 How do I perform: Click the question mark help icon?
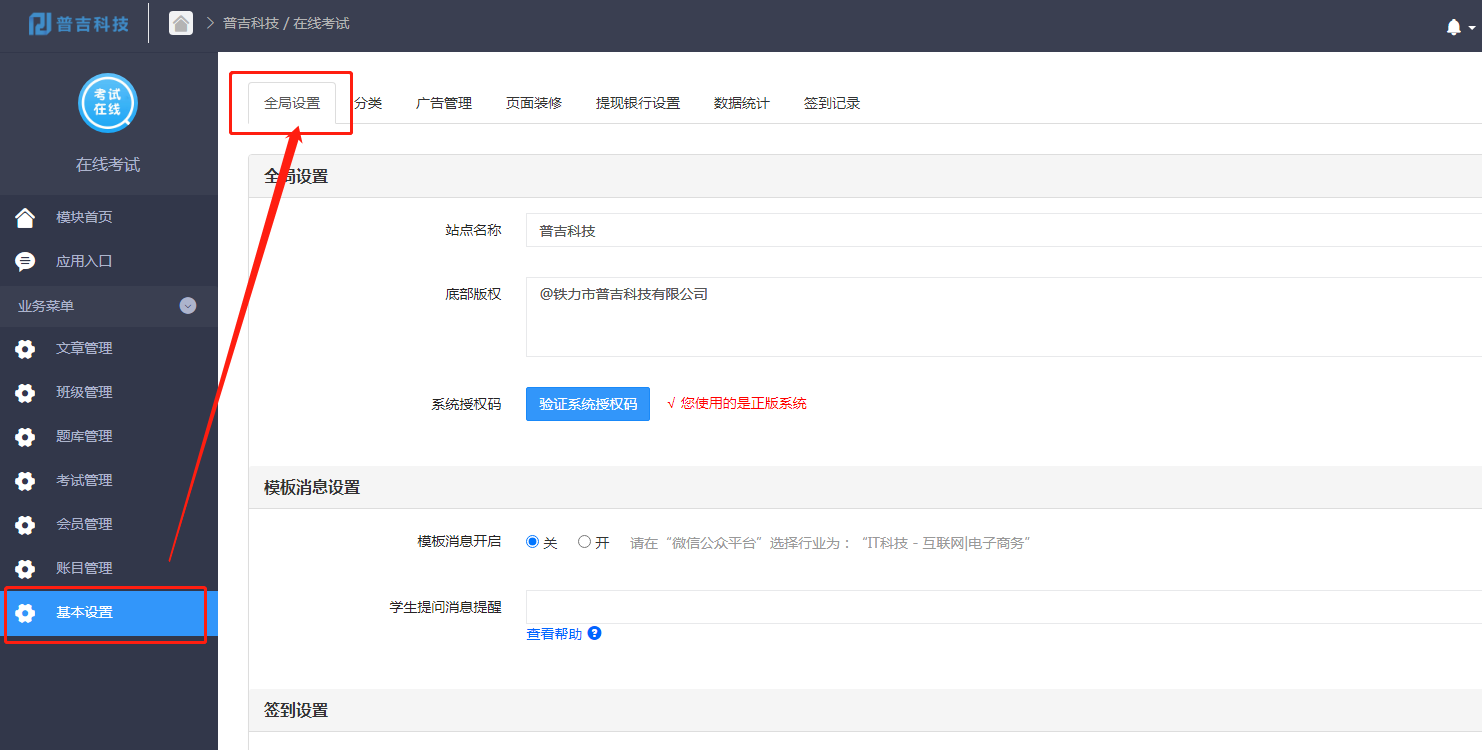594,633
